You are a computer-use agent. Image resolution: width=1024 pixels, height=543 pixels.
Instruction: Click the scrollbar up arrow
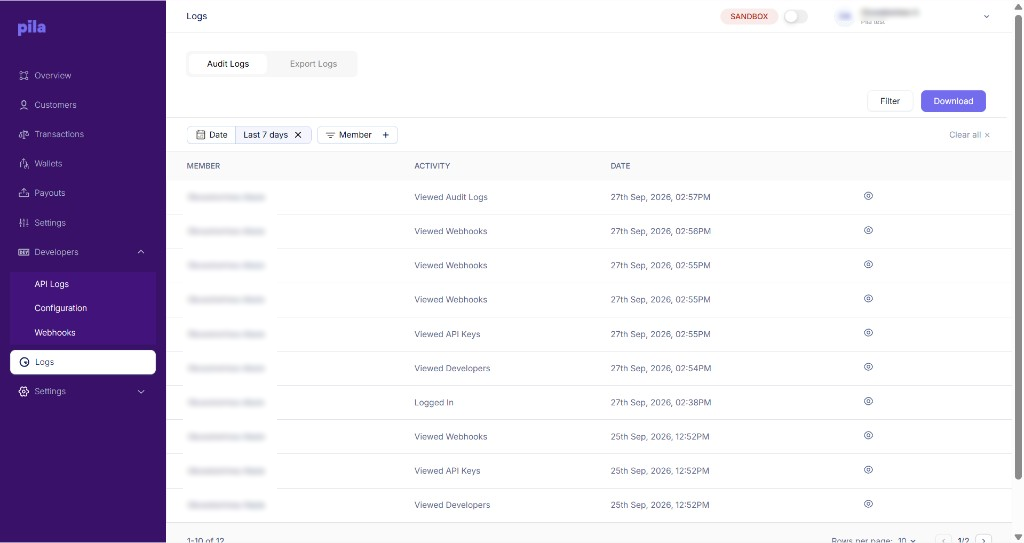1017,6
